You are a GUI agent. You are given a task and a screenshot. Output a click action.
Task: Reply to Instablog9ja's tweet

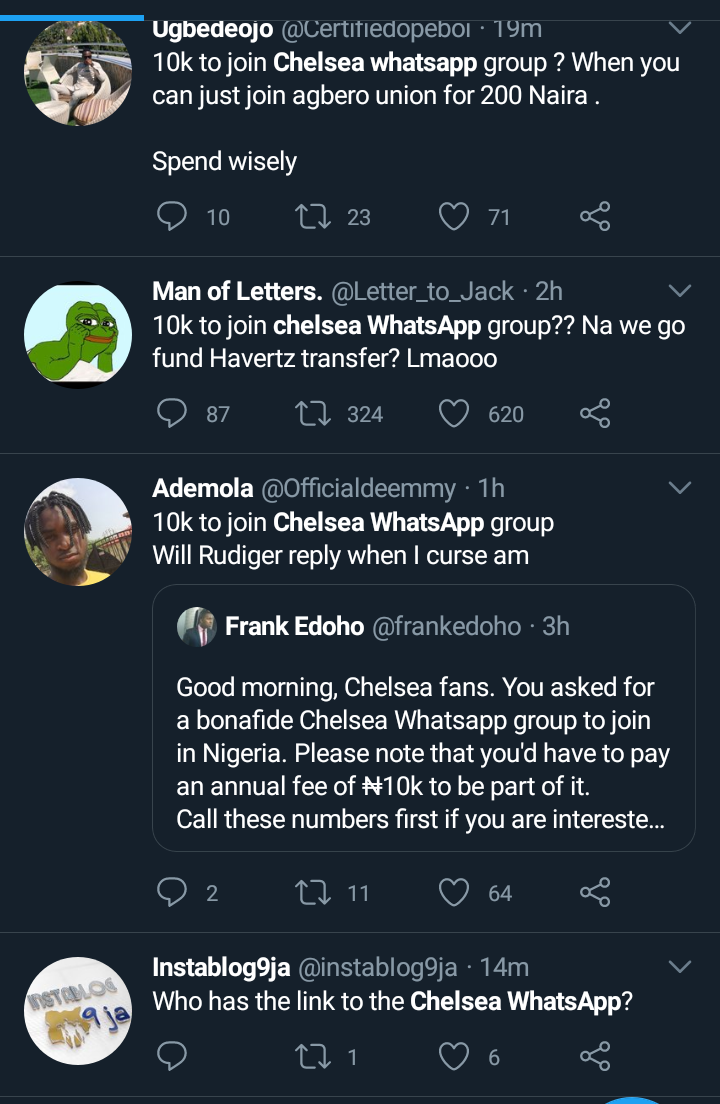(173, 1056)
